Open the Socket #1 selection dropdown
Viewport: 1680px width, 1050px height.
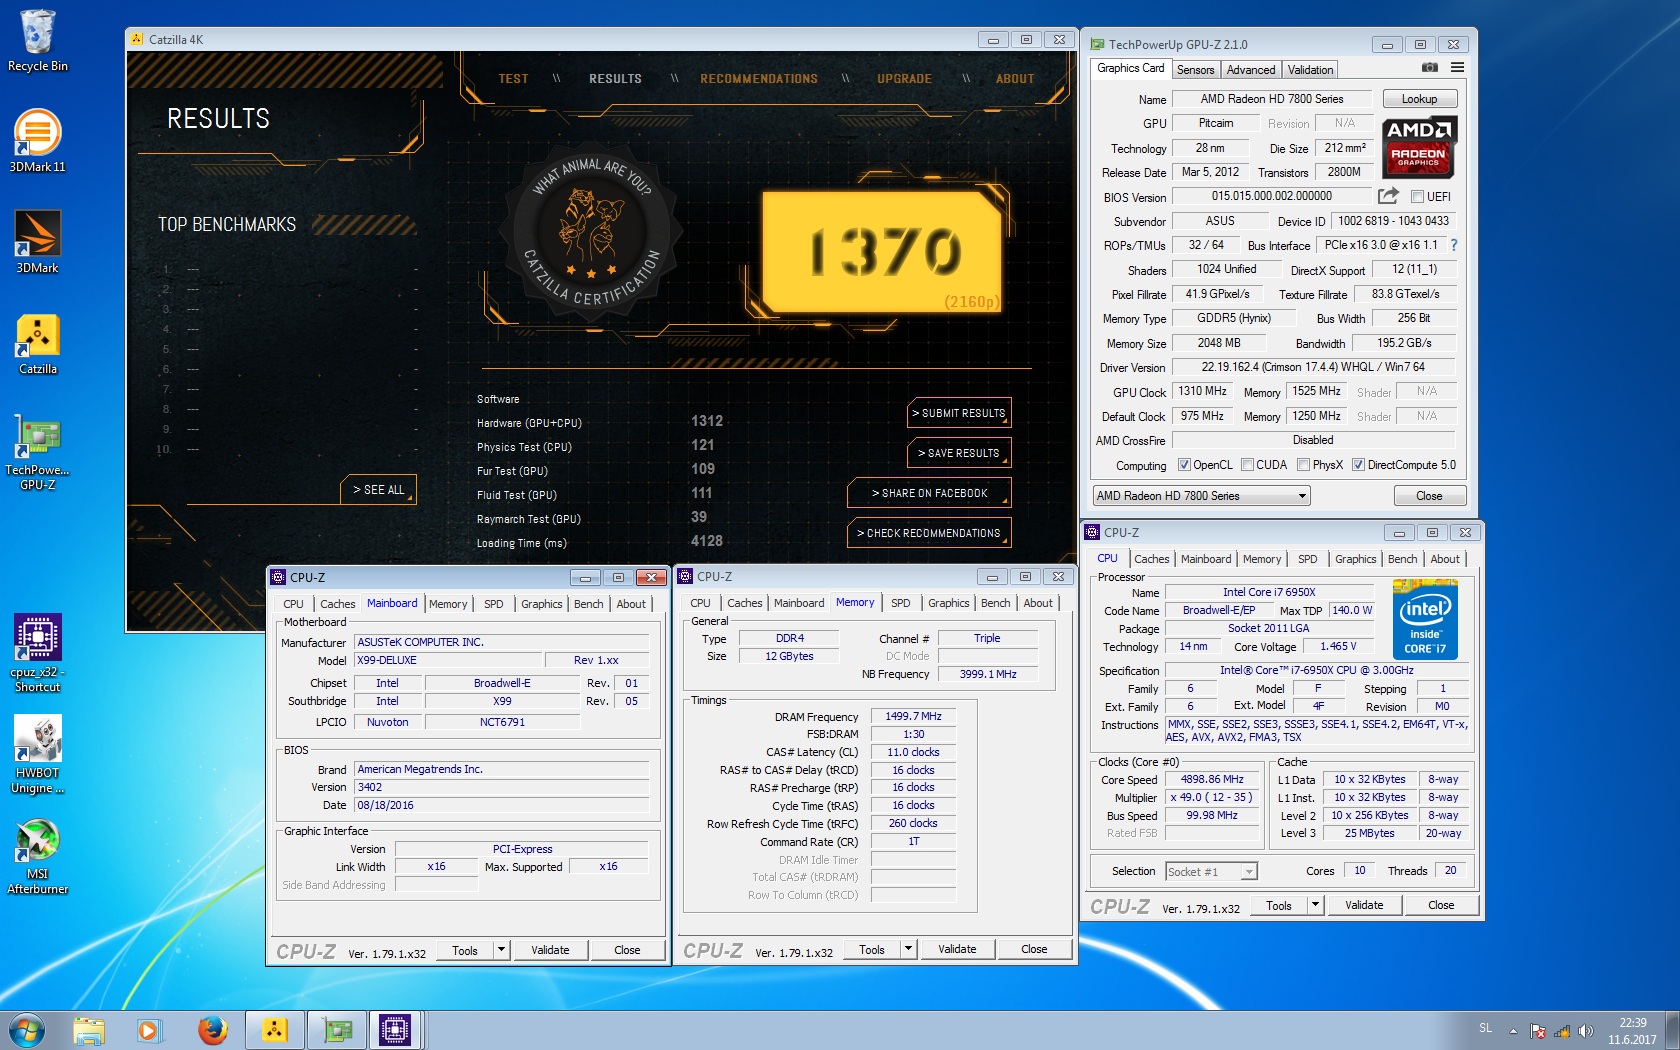pyautogui.click(x=1211, y=872)
